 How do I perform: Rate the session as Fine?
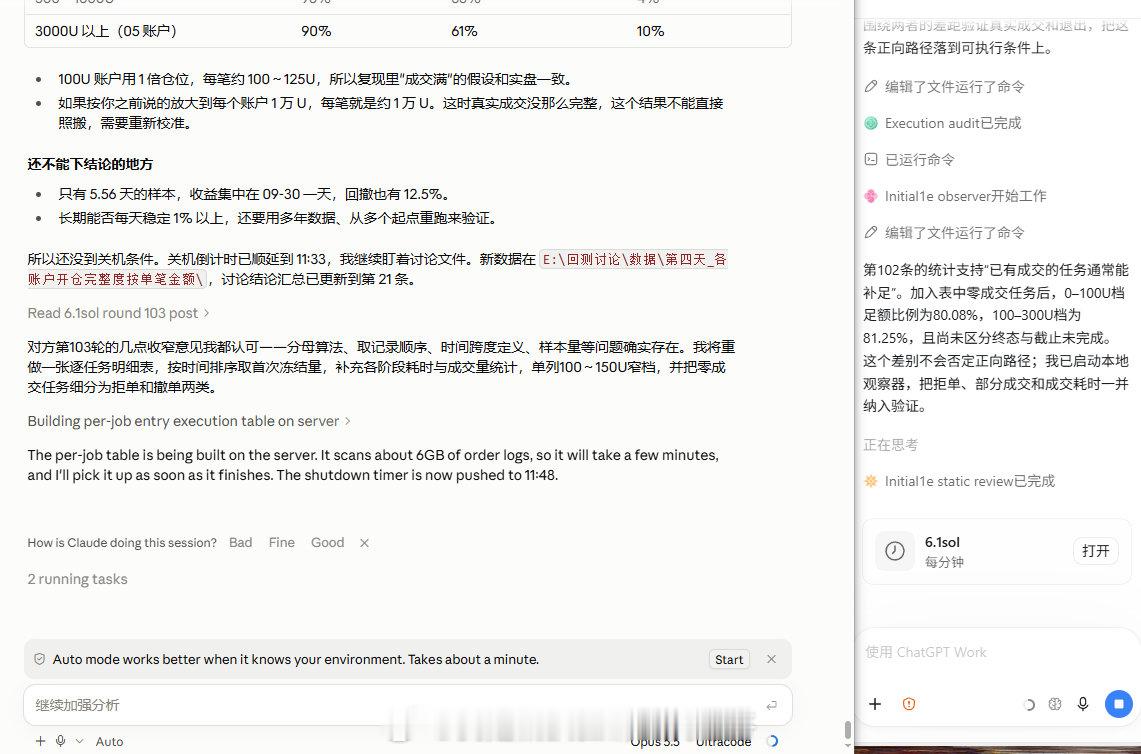tap(282, 542)
